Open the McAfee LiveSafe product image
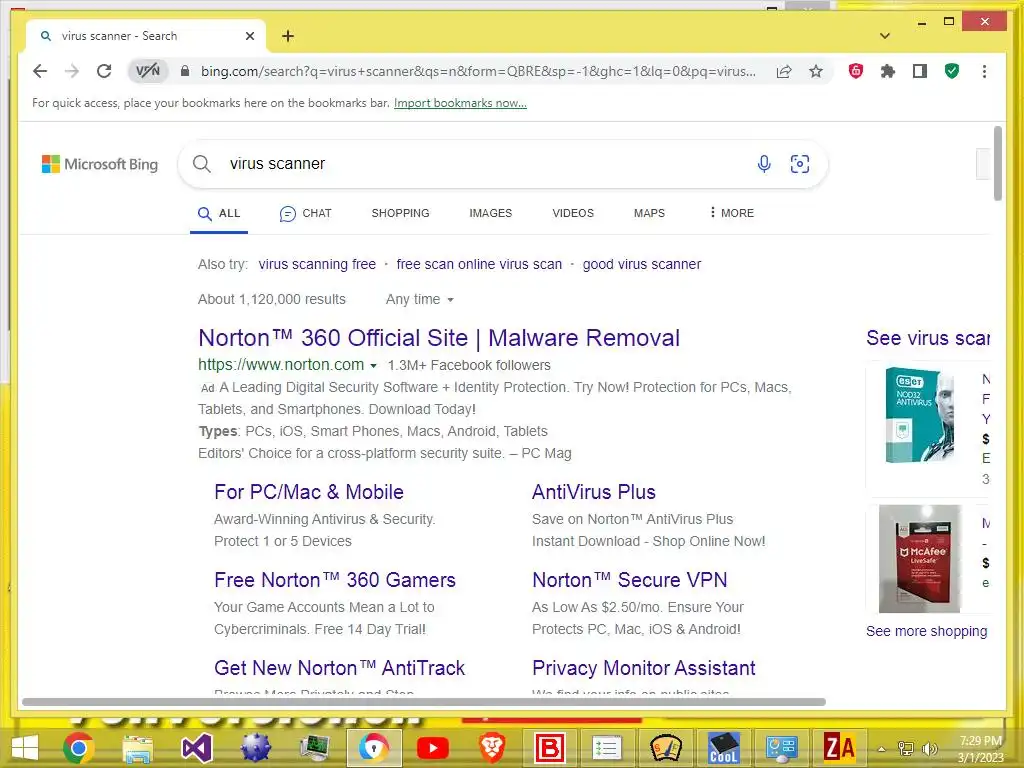Viewport: 1024px width, 768px height. pos(920,558)
